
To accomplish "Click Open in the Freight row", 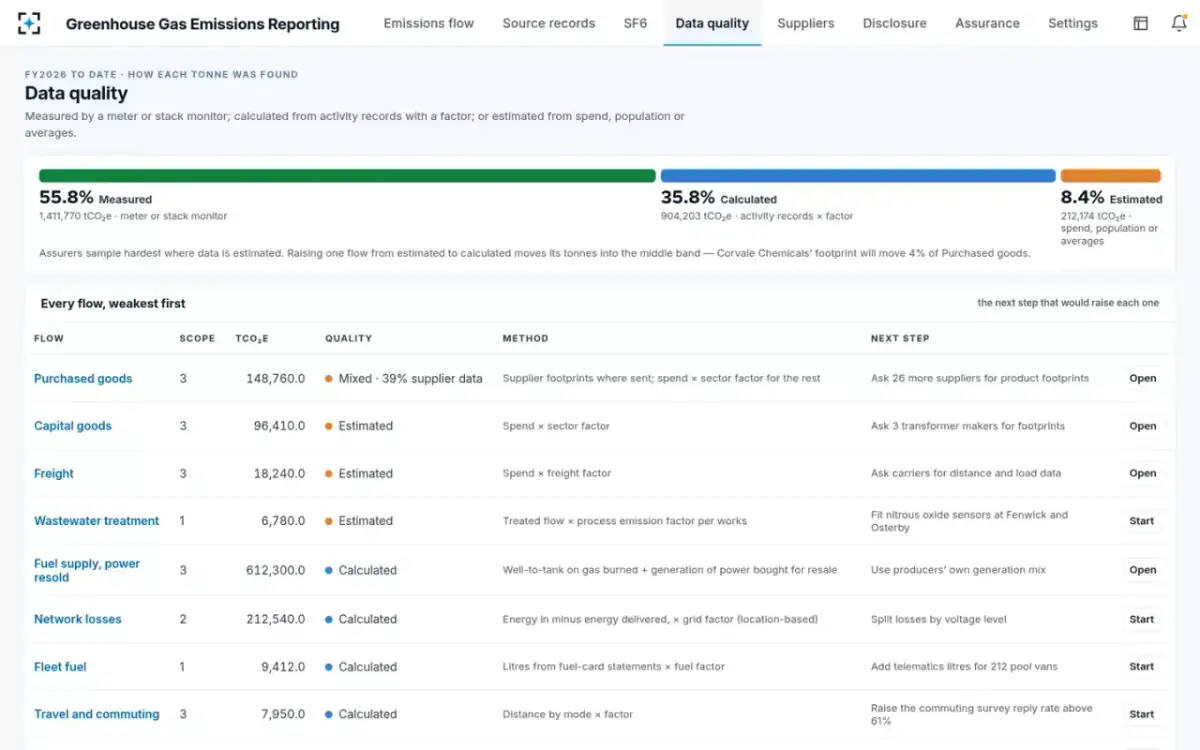I will pos(1142,474).
